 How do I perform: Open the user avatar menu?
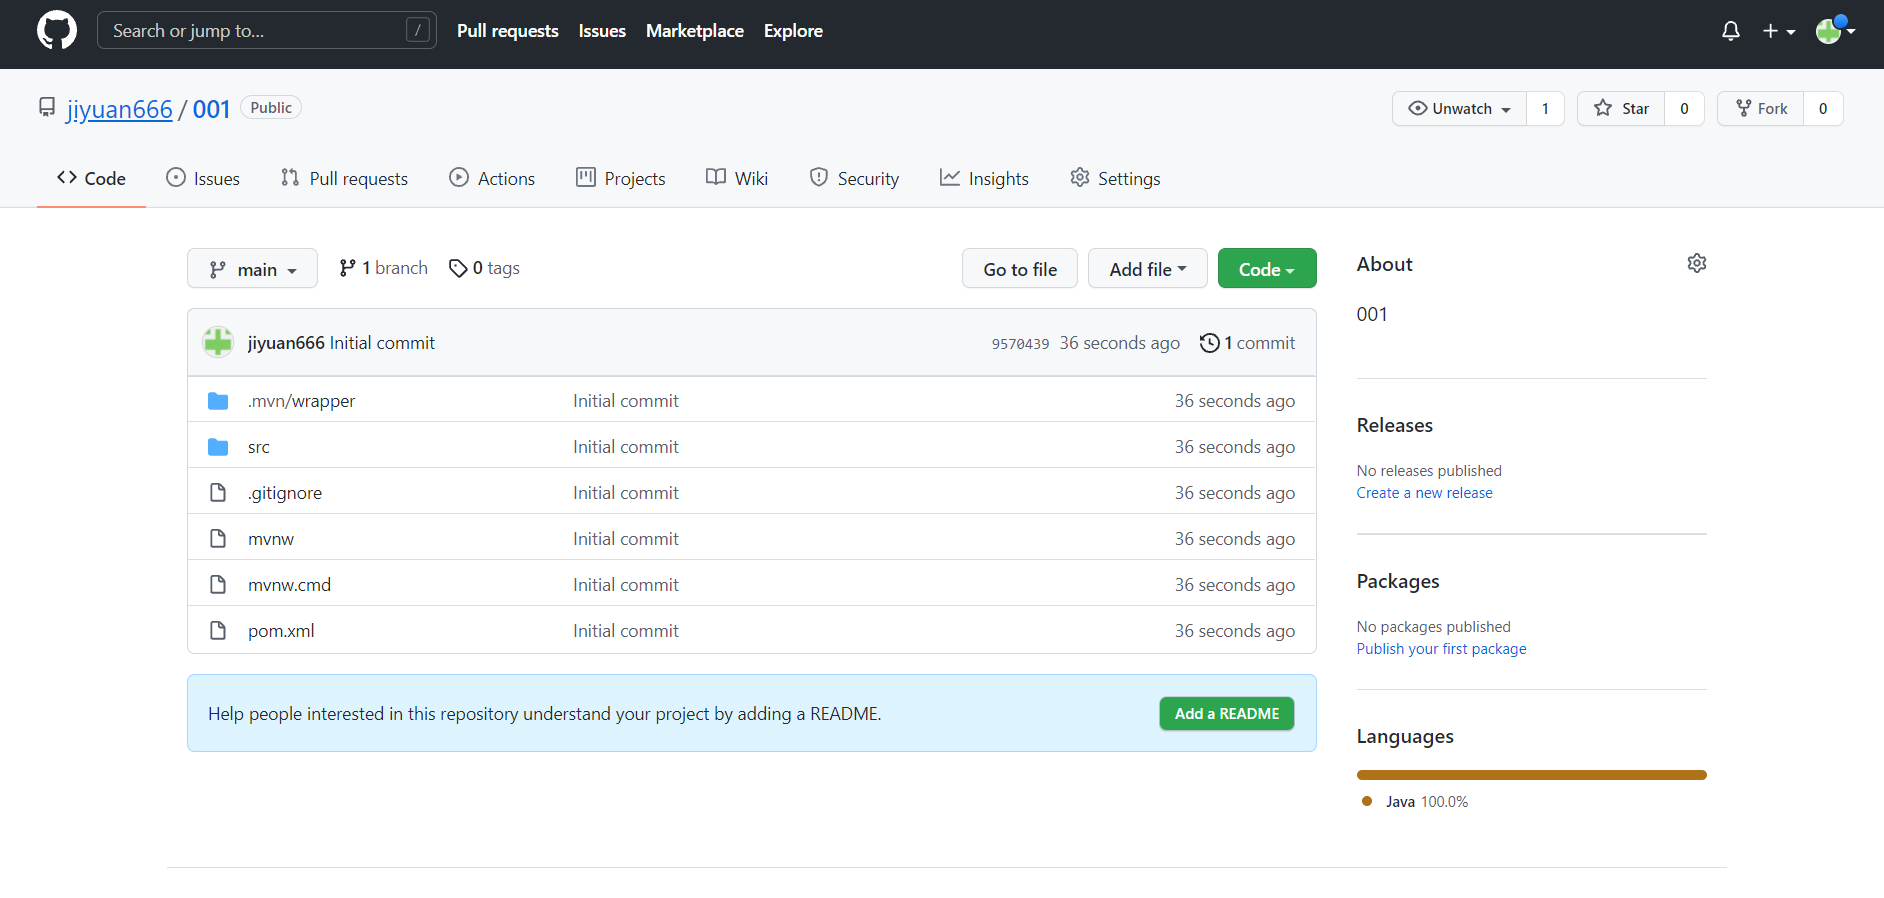coord(1836,31)
